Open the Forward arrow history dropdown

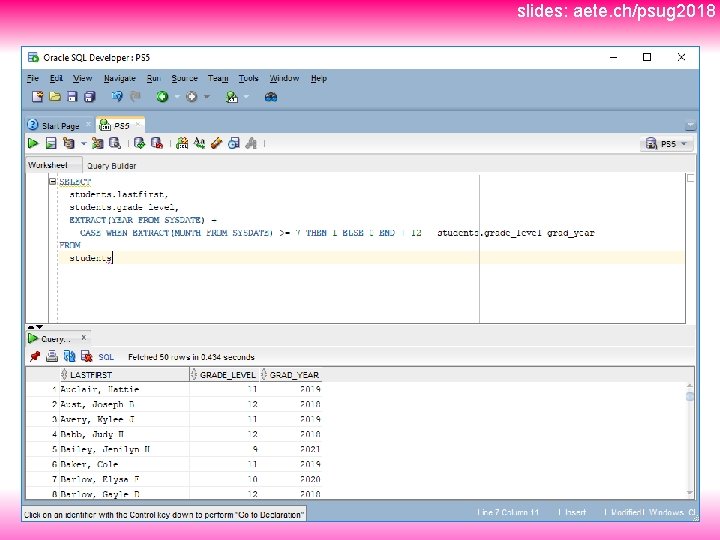[x=206, y=97]
